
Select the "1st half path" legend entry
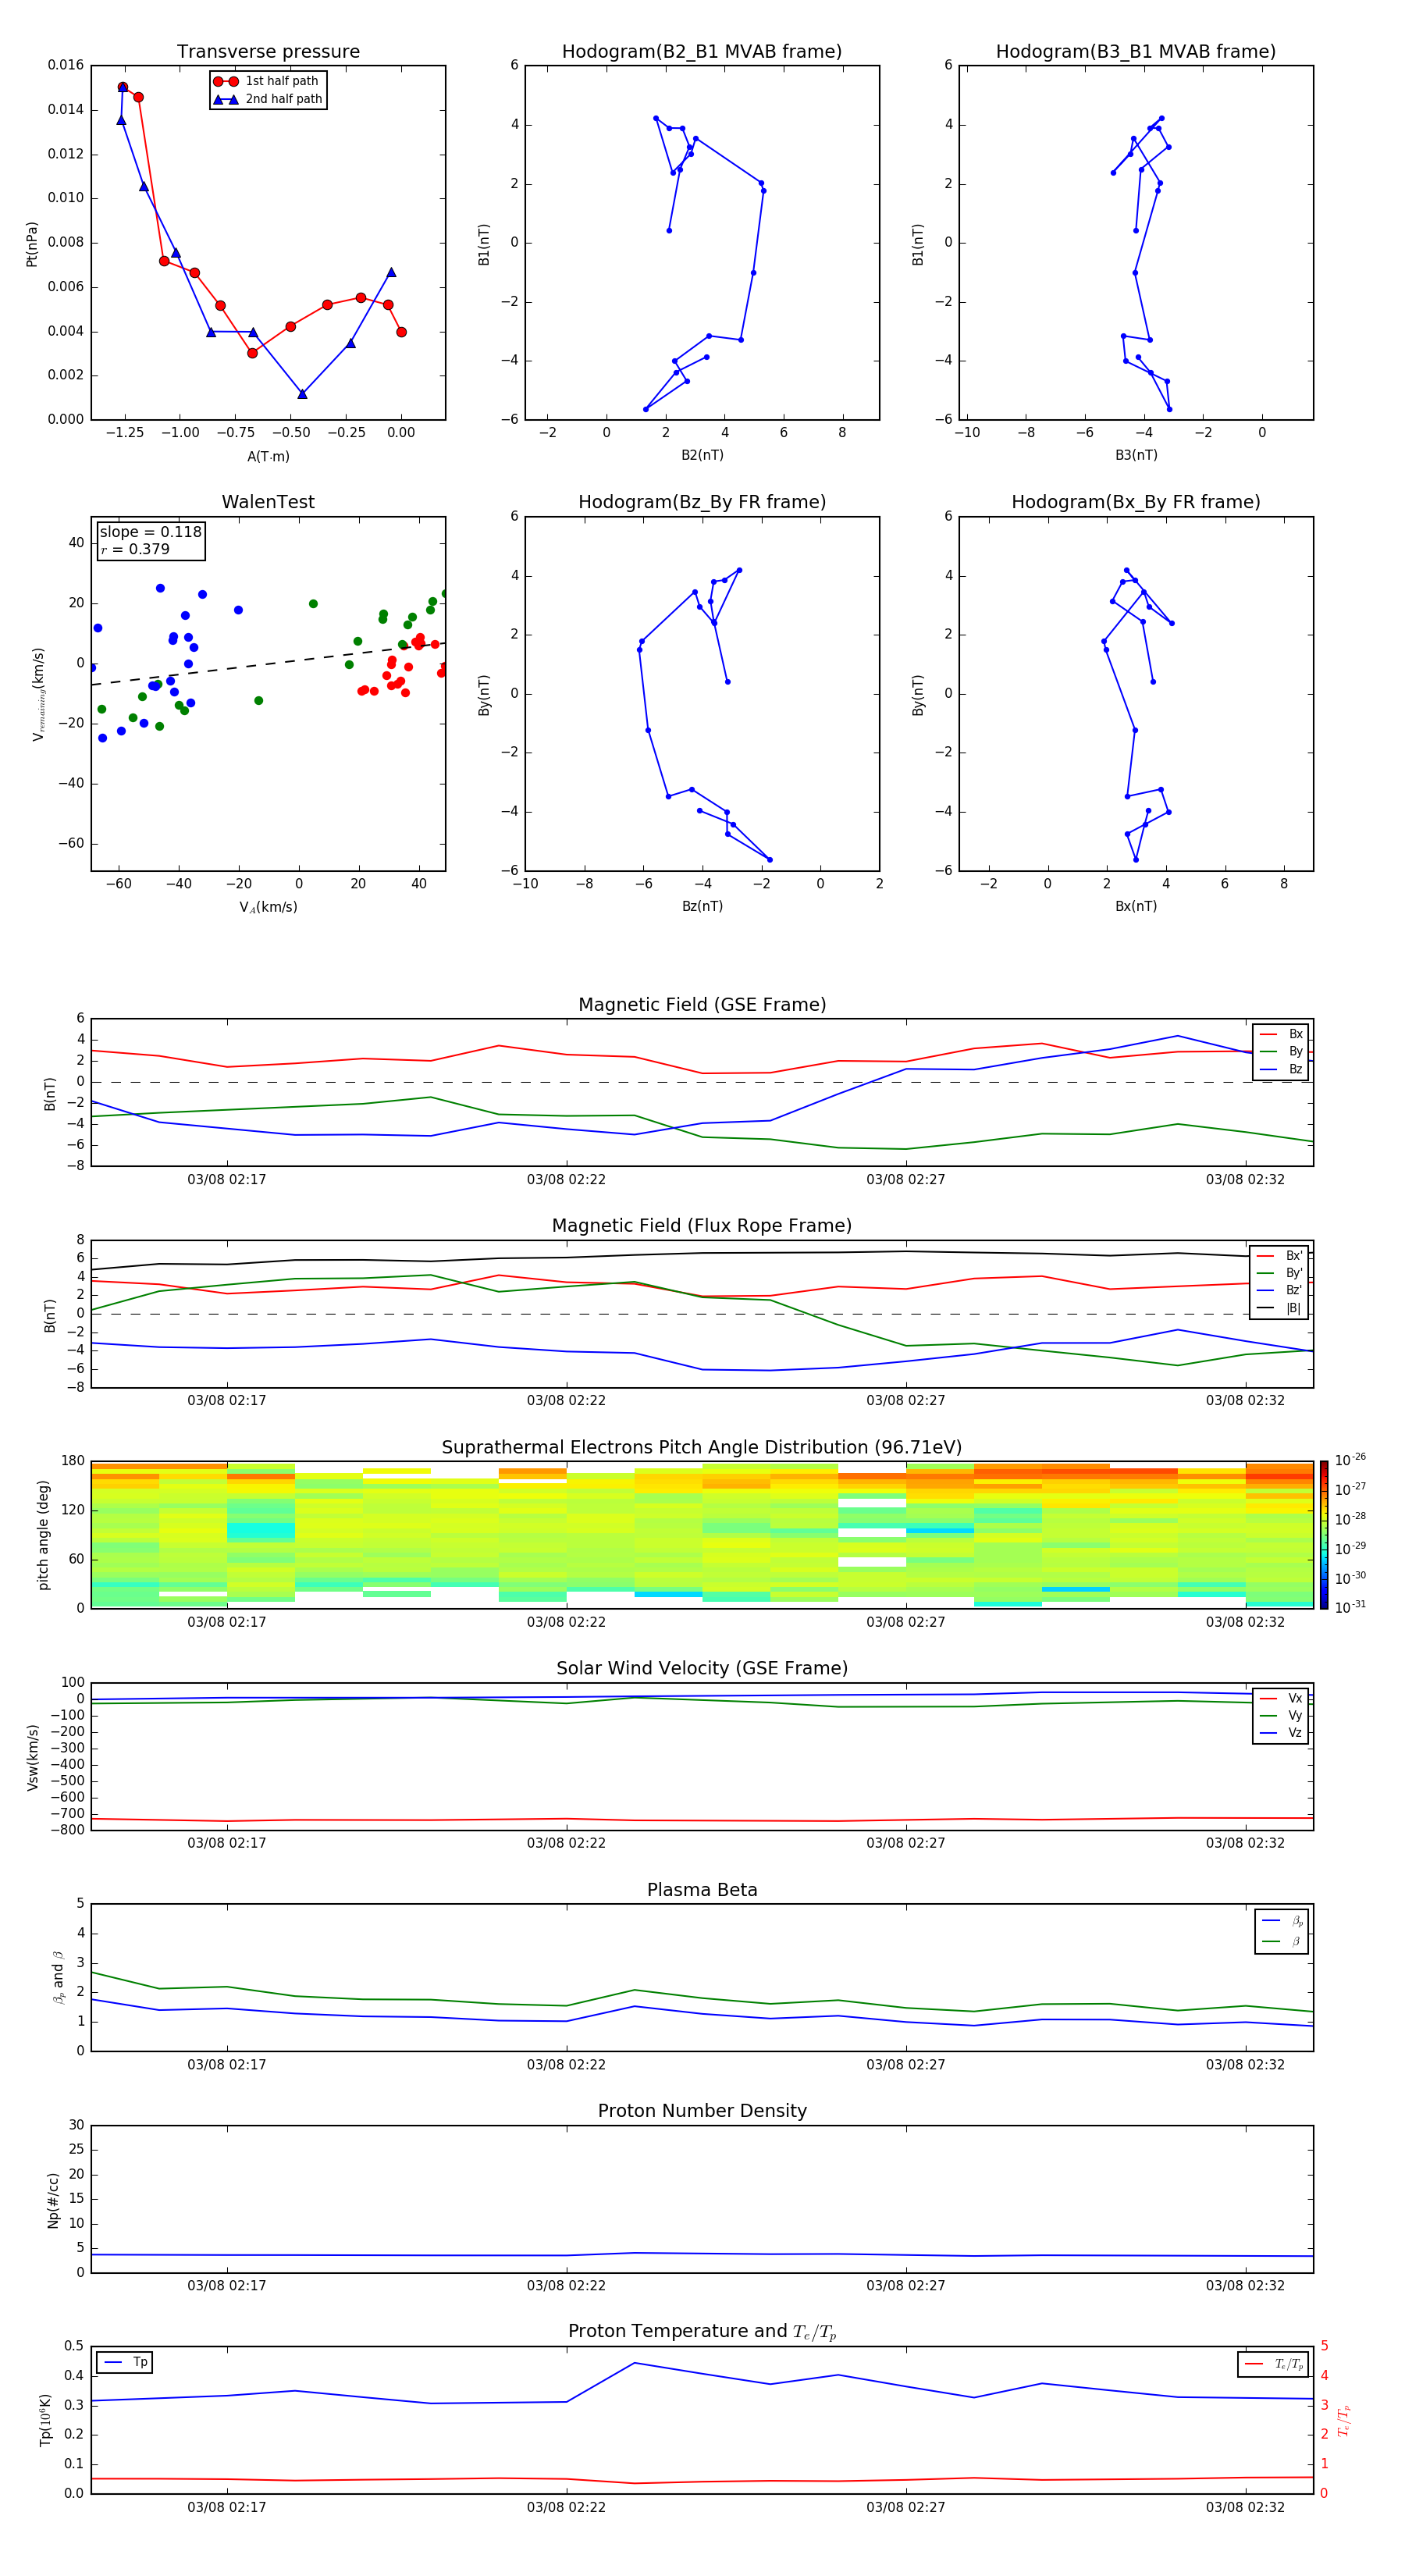pyautogui.click(x=267, y=81)
